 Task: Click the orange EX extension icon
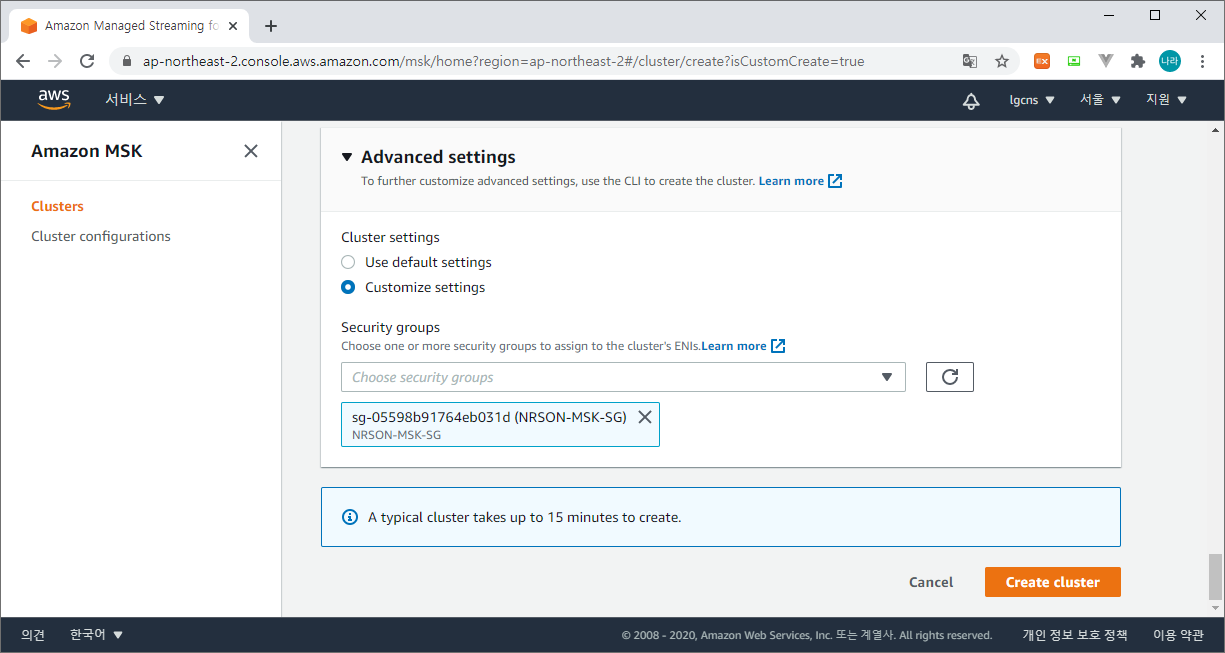[1042, 61]
